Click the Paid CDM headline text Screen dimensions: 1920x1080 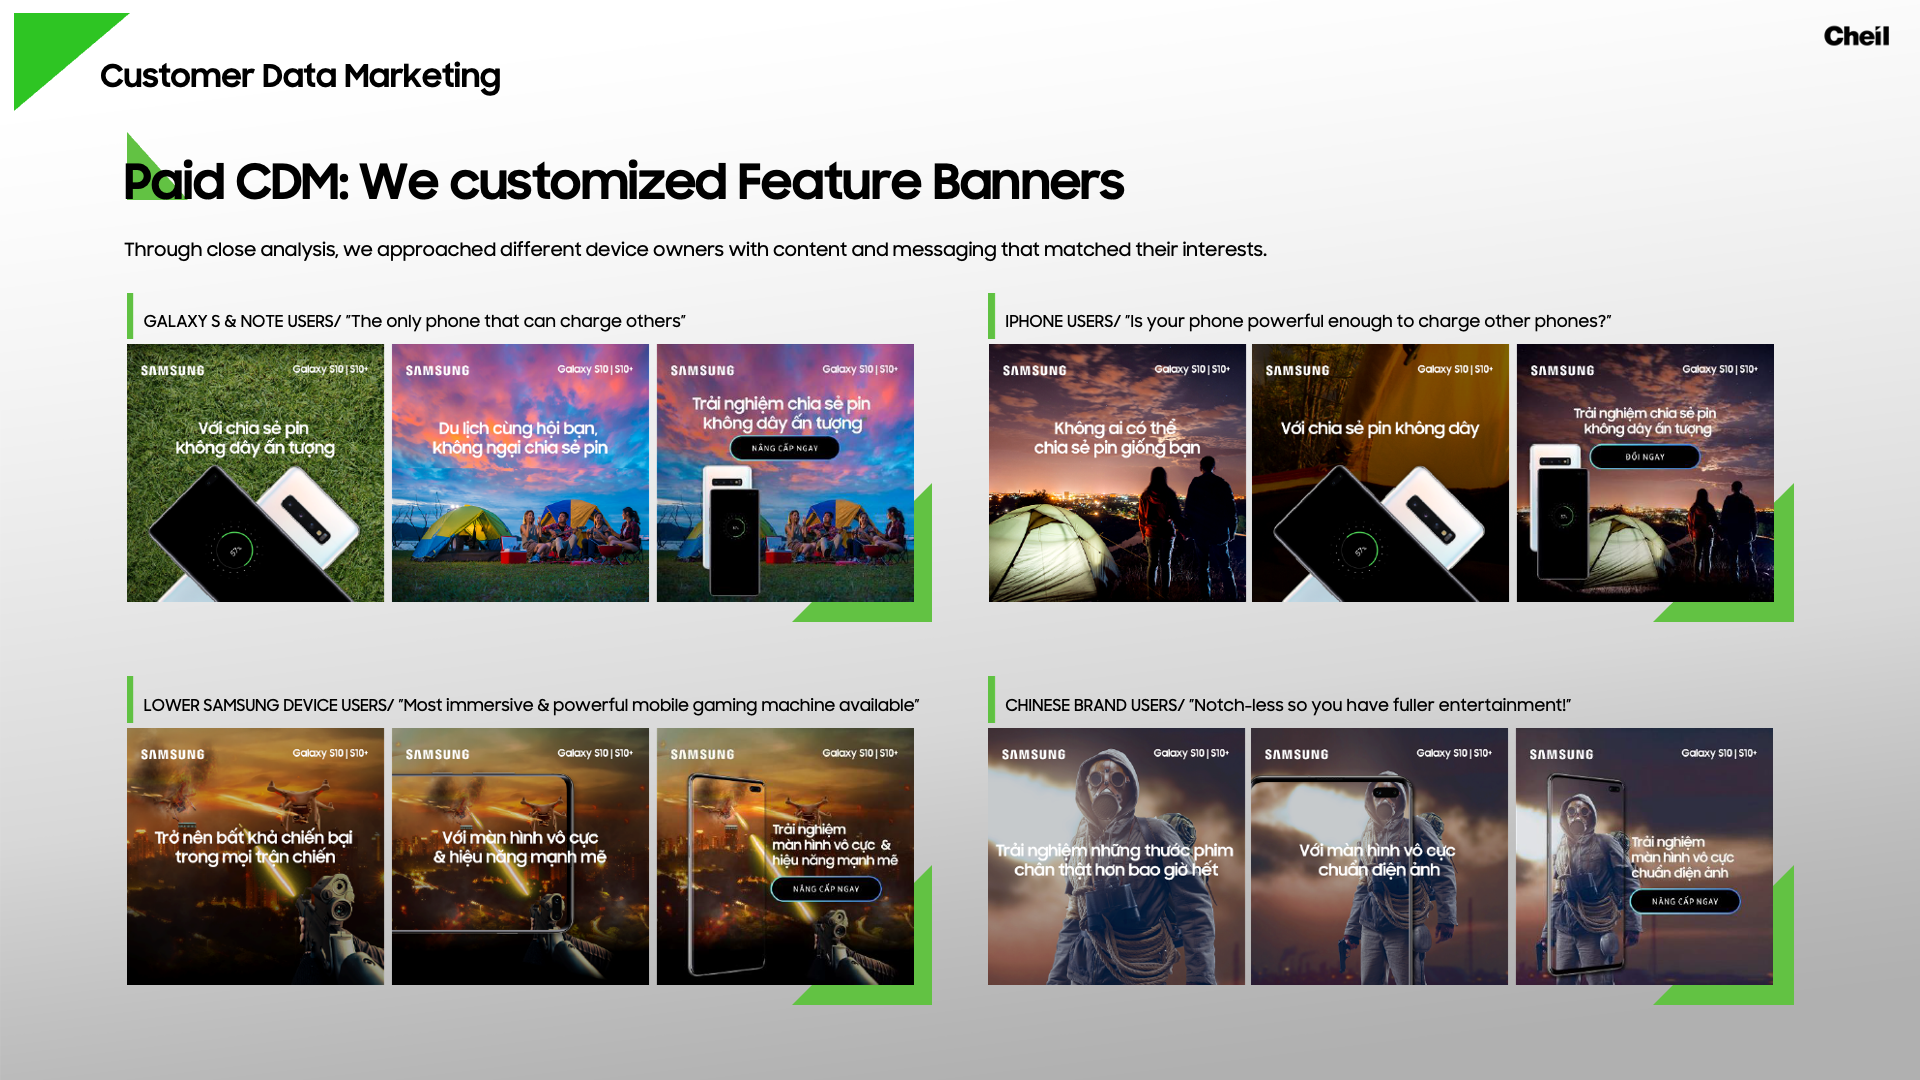click(x=624, y=182)
